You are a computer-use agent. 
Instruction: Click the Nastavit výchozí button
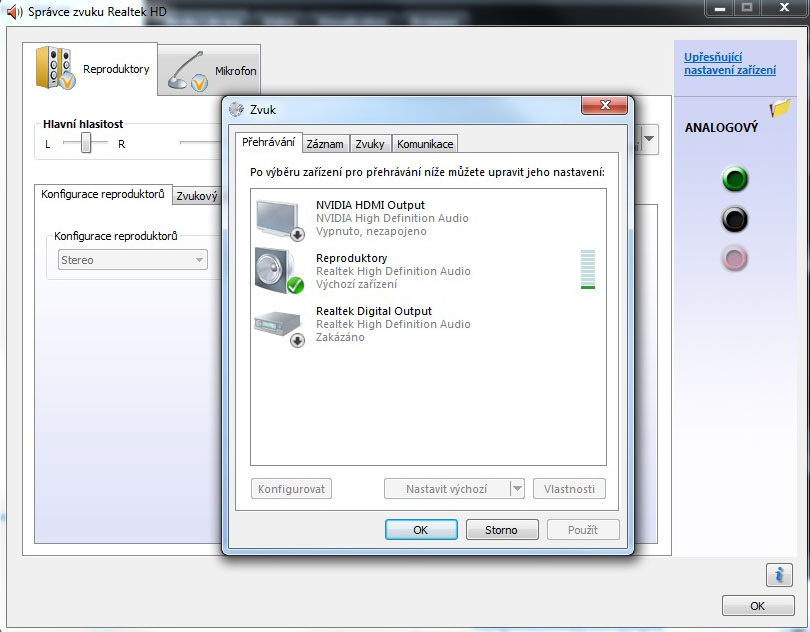(x=447, y=489)
